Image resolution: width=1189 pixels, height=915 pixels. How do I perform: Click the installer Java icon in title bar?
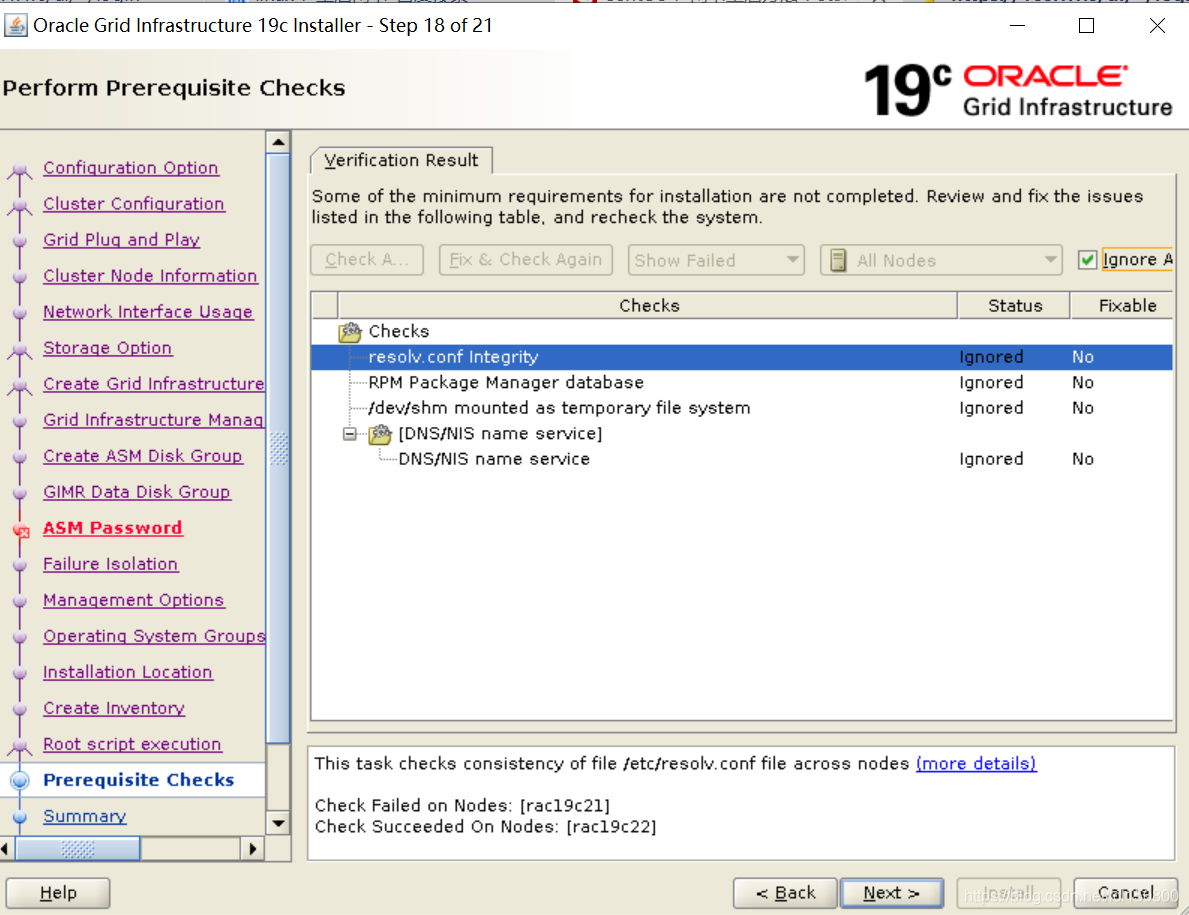click(x=15, y=26)
